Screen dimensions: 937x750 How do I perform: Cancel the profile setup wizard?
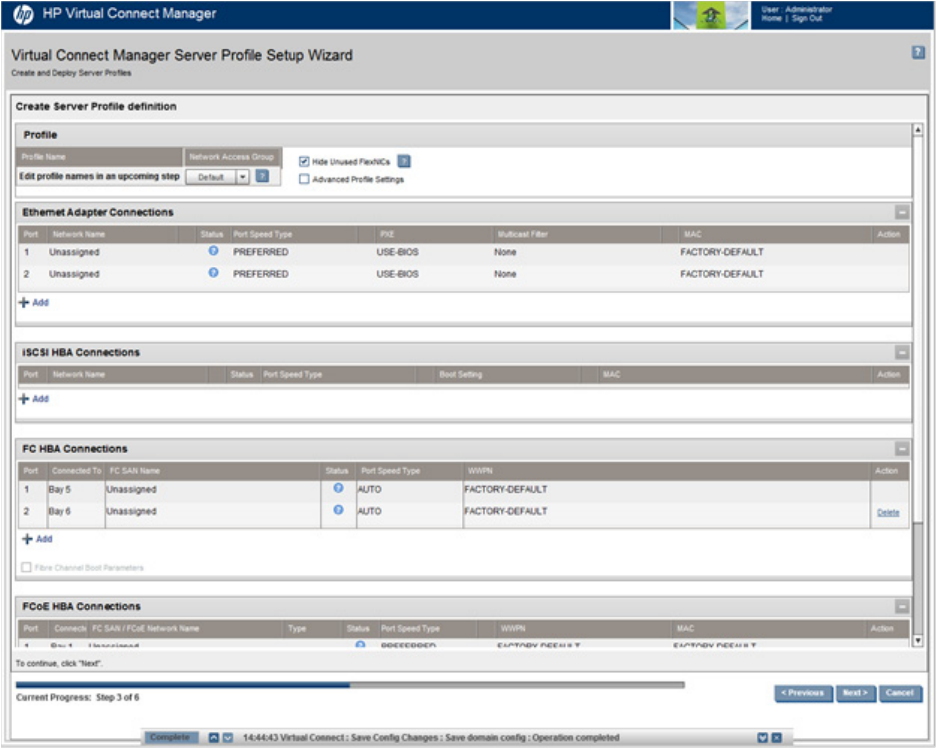[899, 693]
